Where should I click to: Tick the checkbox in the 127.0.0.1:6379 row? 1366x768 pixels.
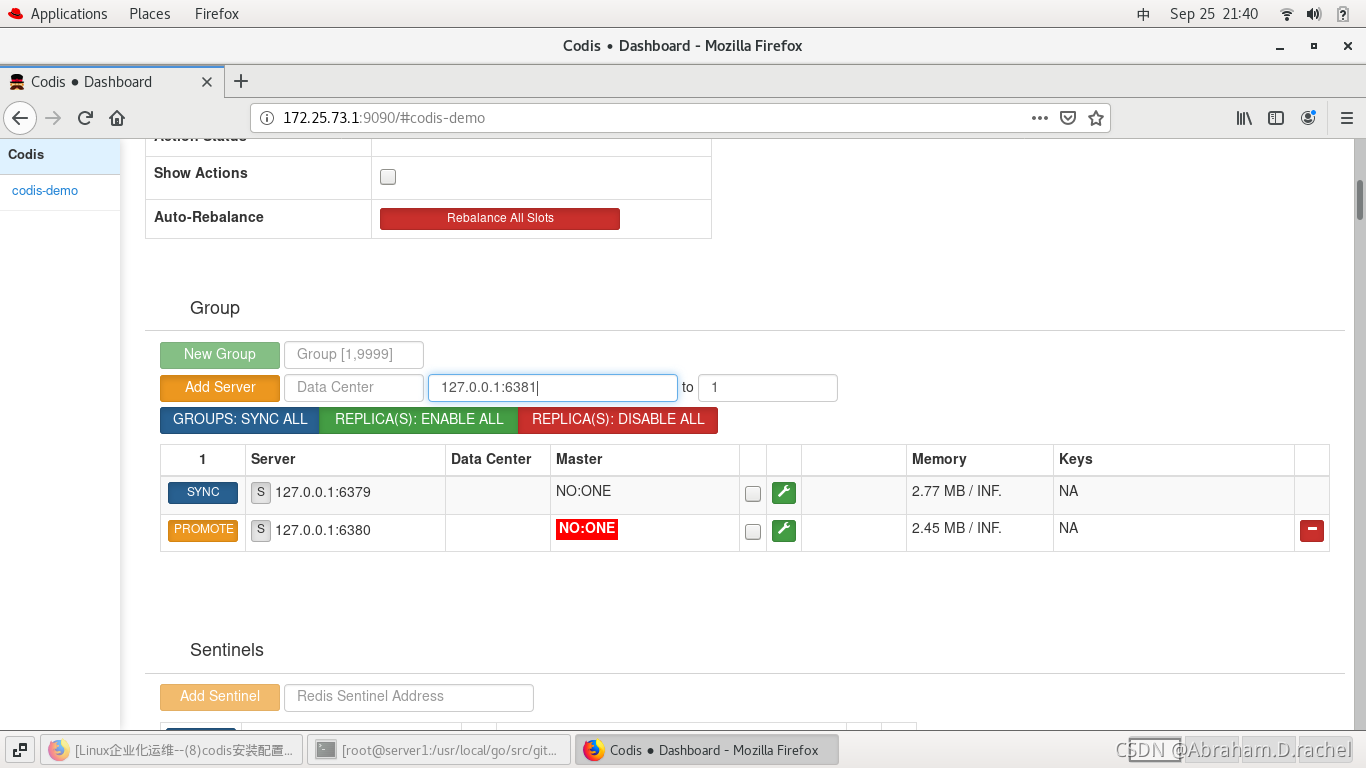[x=753, y=494]
